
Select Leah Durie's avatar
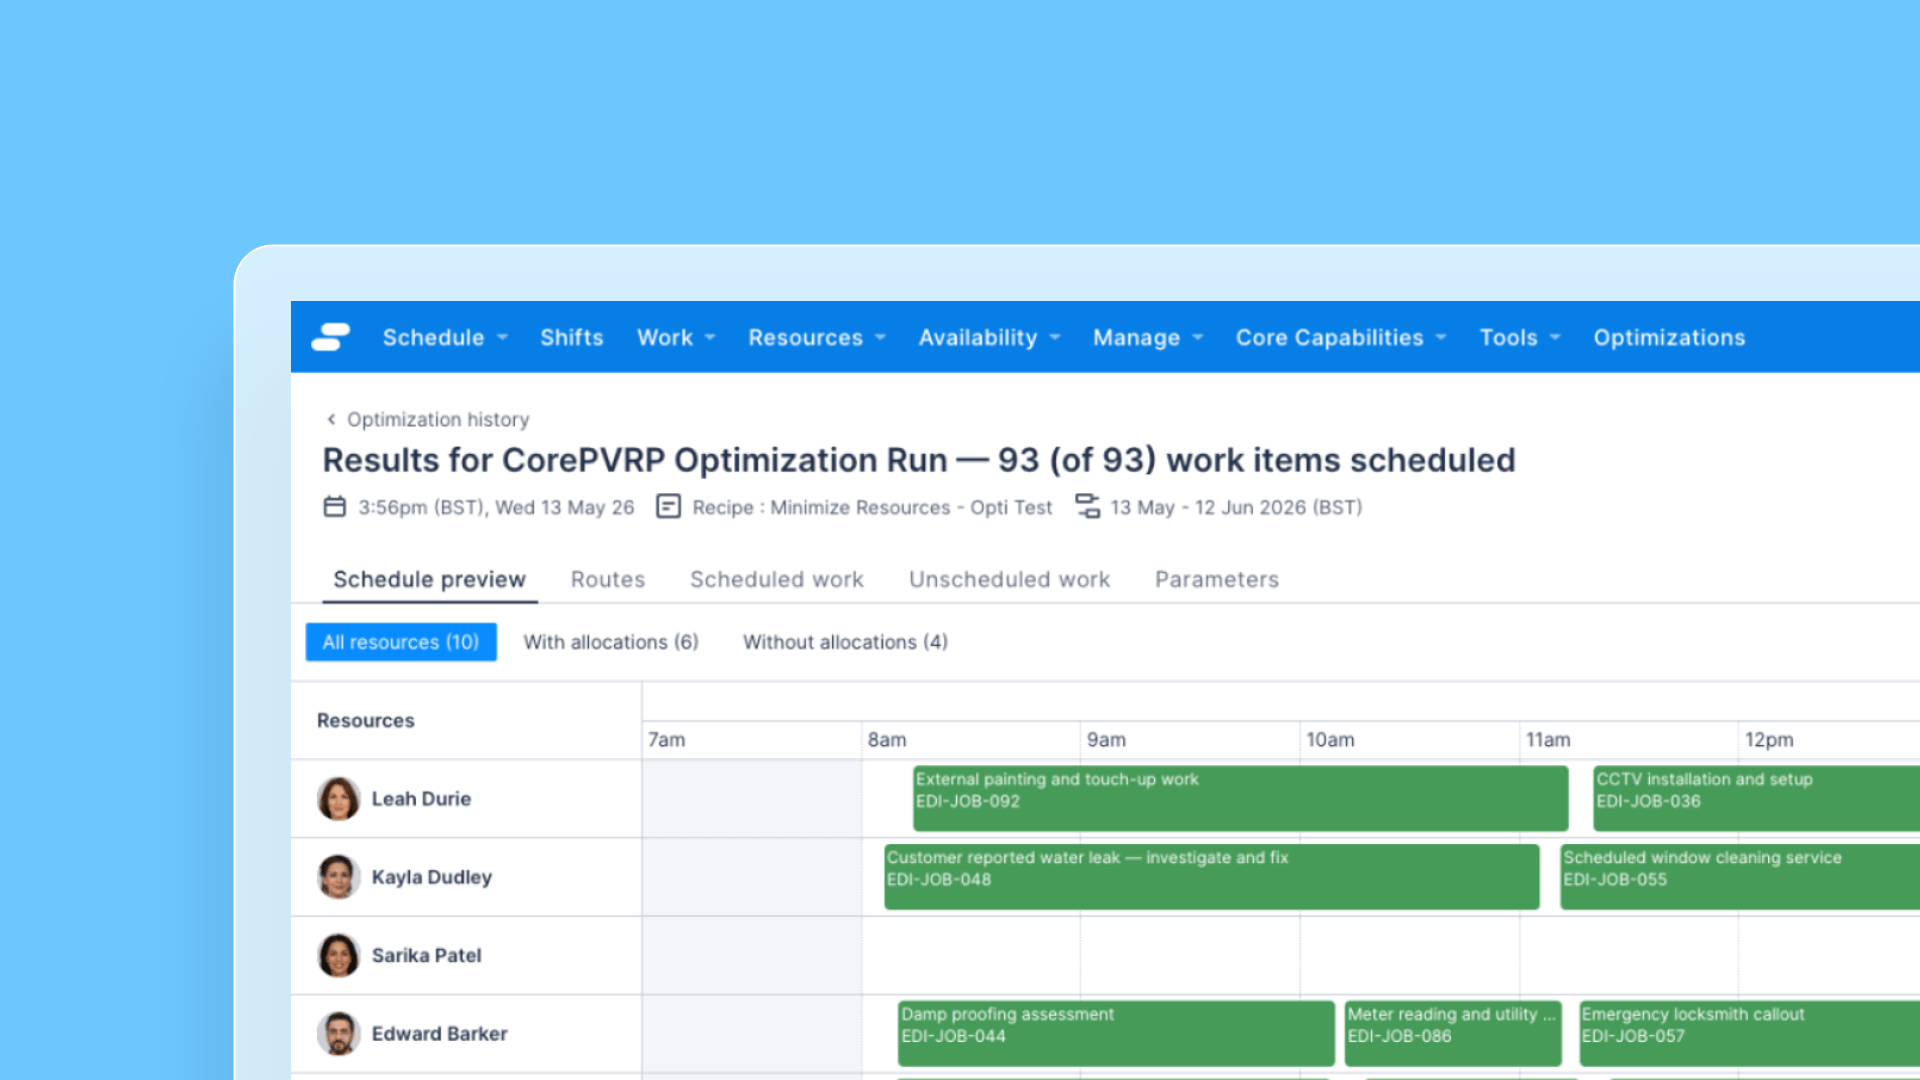pos(338,799)
